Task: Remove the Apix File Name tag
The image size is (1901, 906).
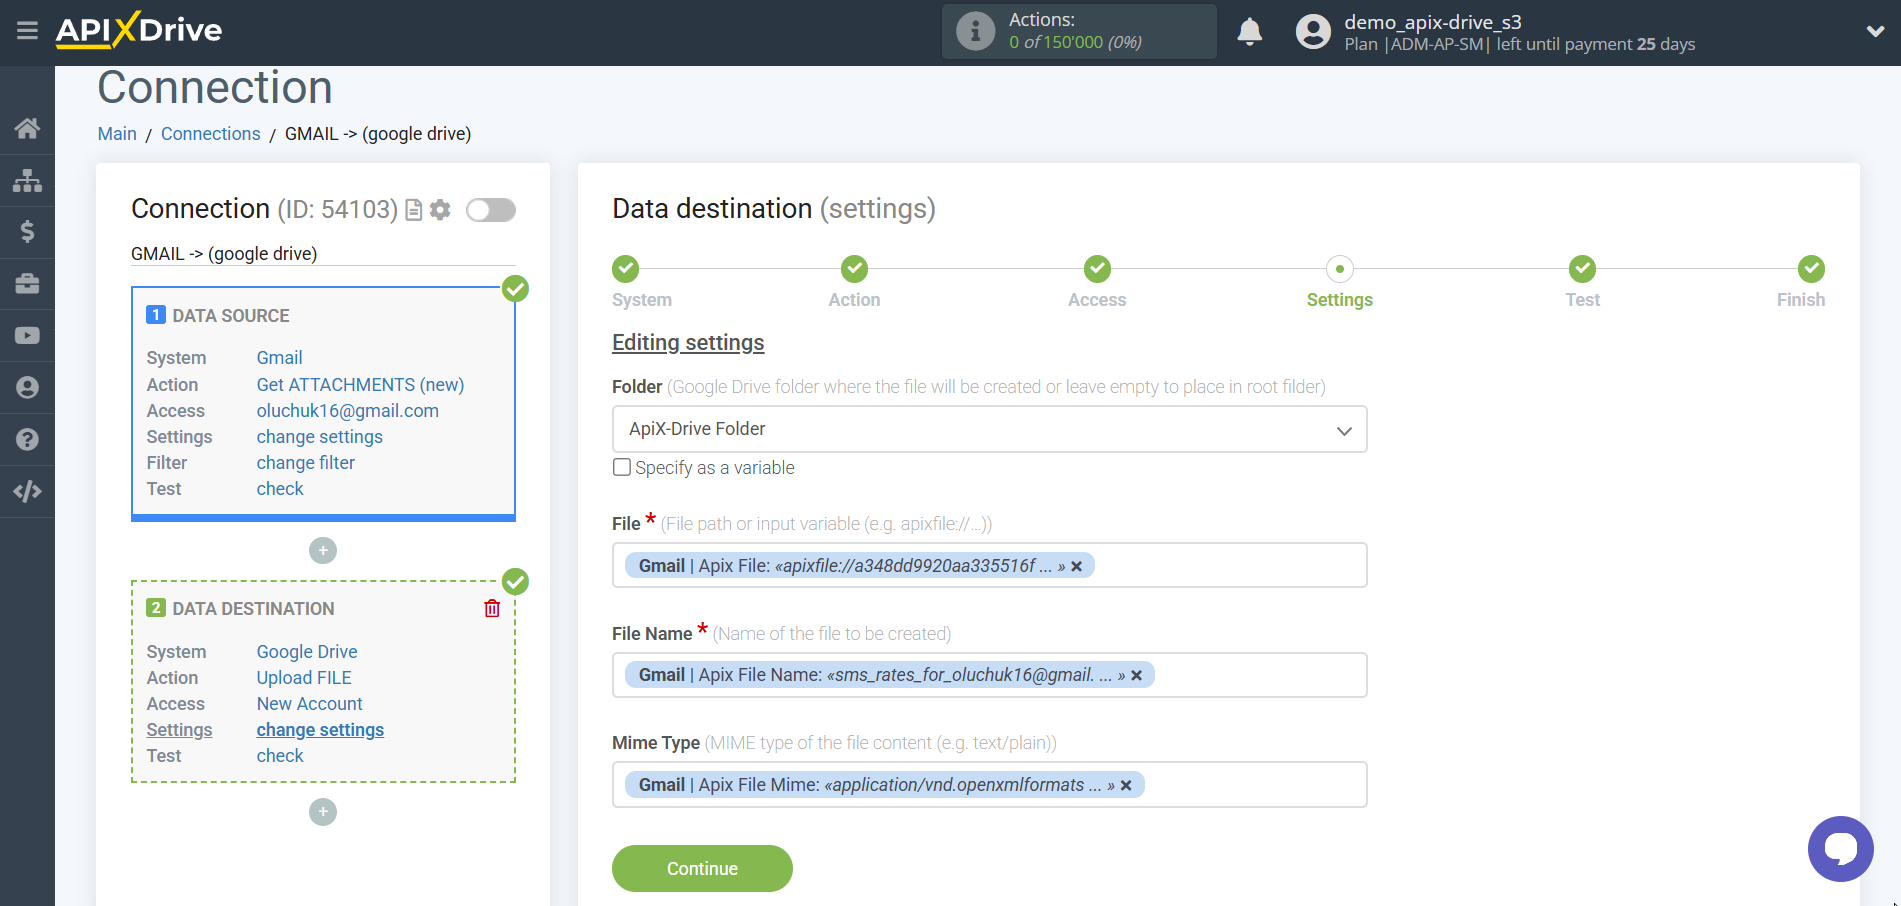Action: click(x=1136, y=676)
